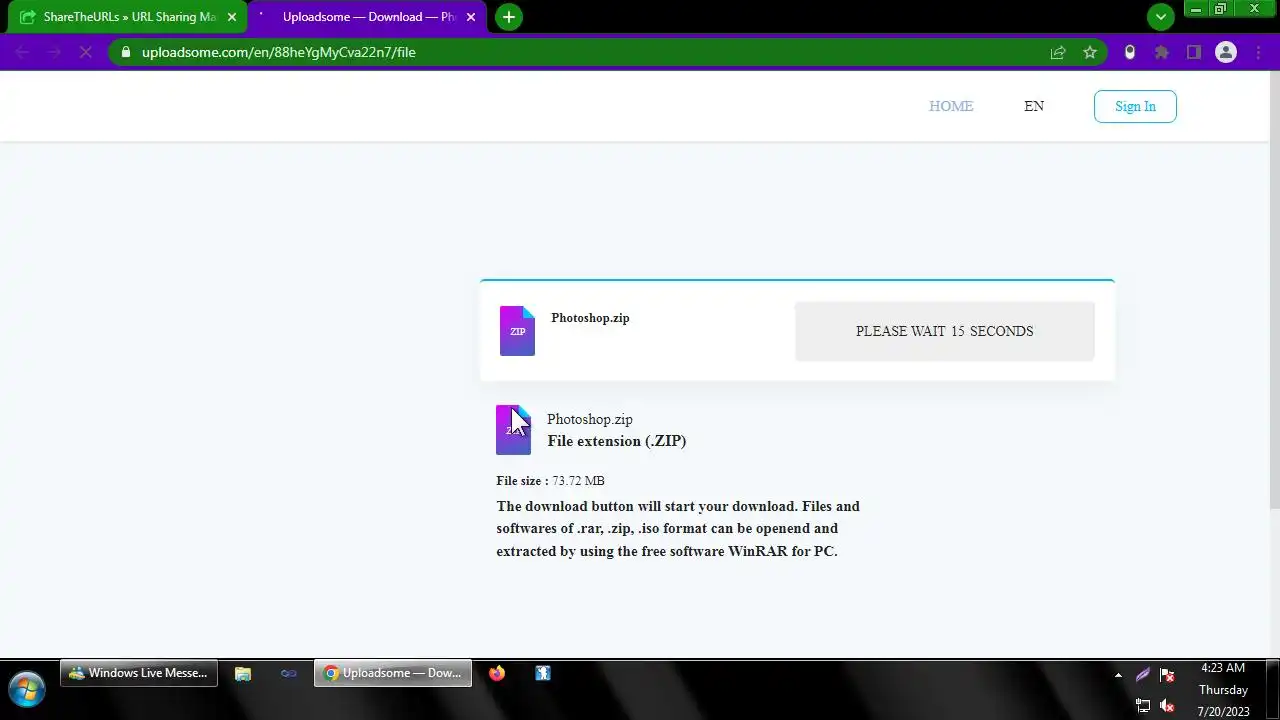Screen dimensions: 1280x720
Task: Close the Uploadsome tab
Action: pos(471,17)
